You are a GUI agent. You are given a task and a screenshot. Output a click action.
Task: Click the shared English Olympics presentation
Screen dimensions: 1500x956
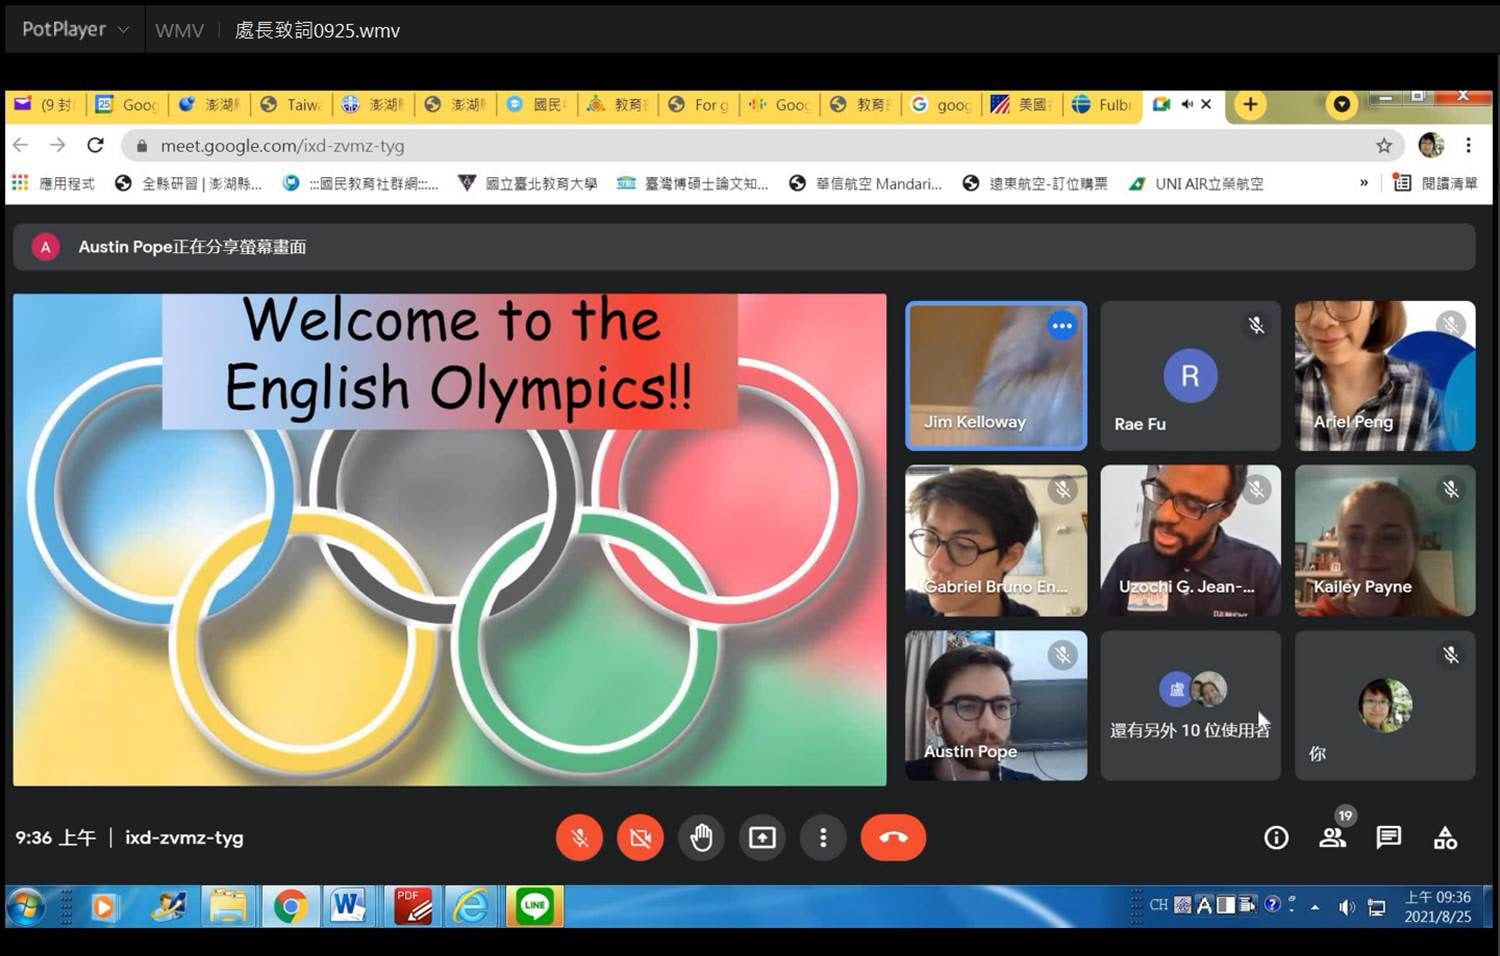coord(450,540)
